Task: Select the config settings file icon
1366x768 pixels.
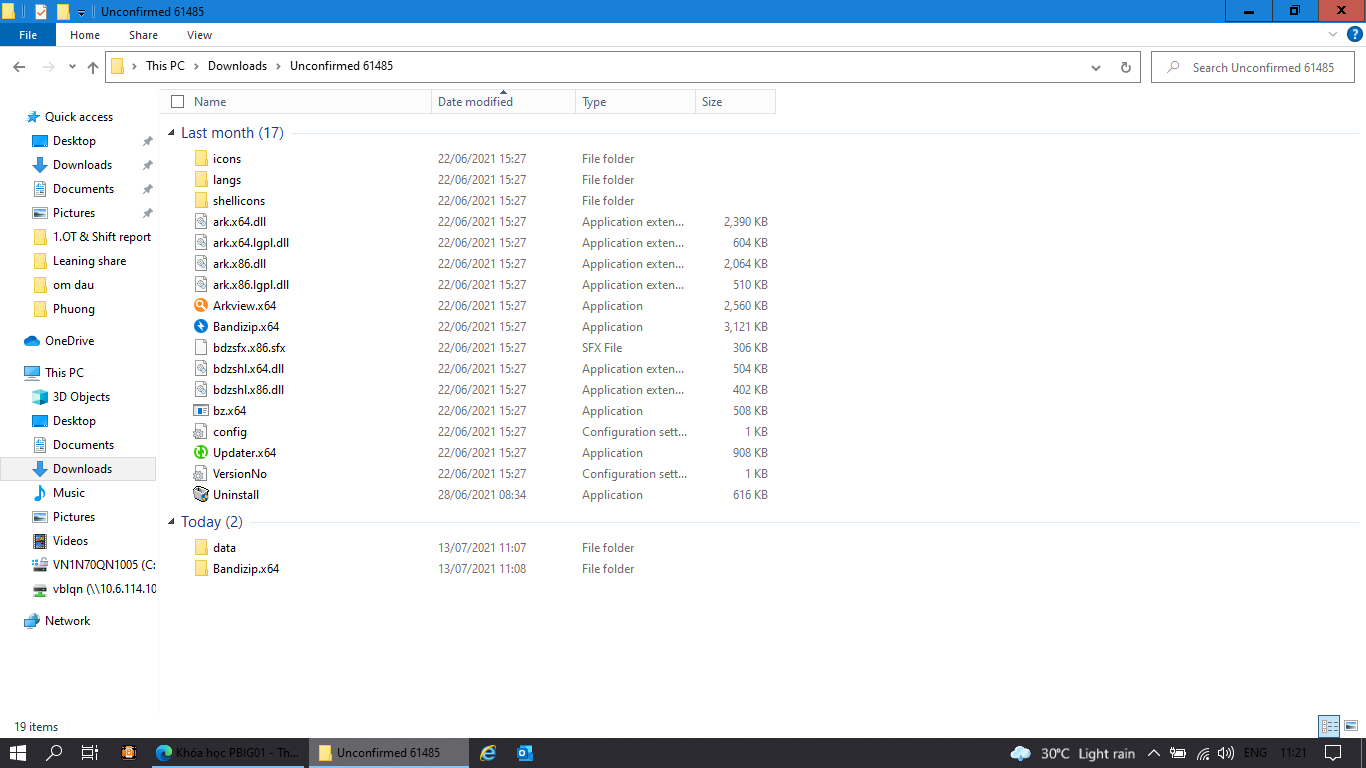Action: tap(201, 432)
